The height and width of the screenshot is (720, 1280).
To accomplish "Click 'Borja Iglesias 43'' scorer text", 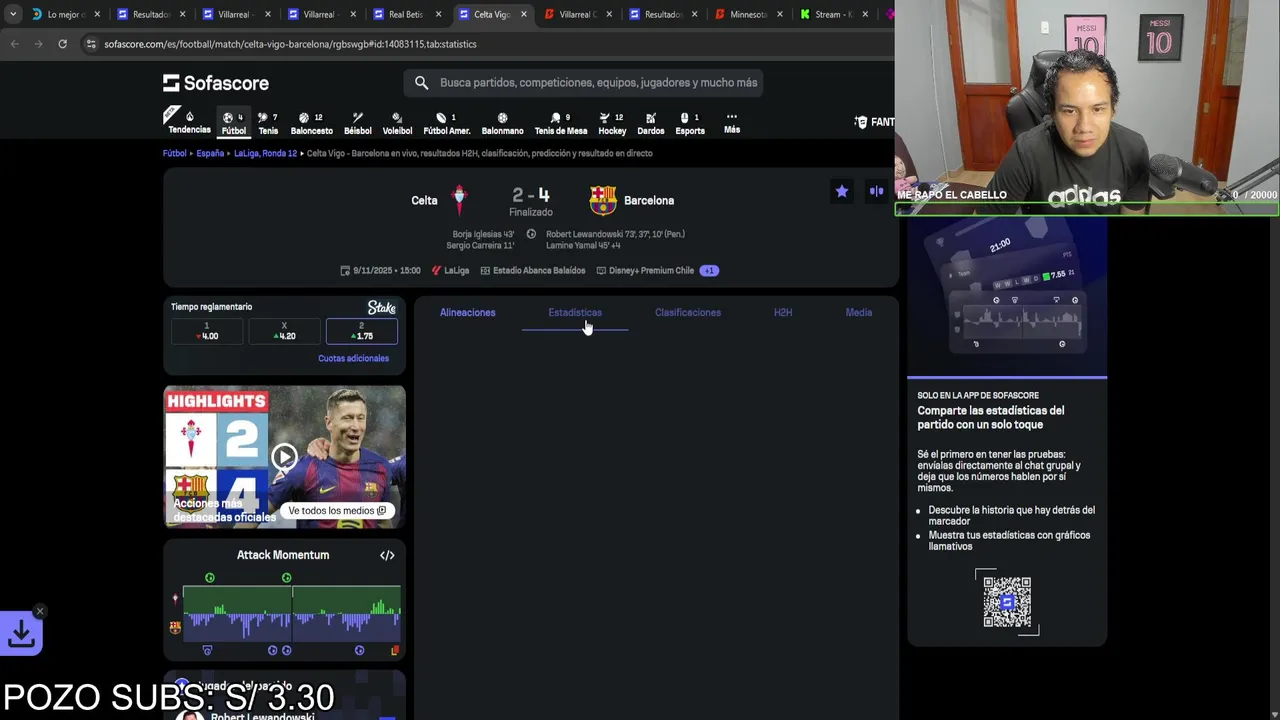I will 483,234.
